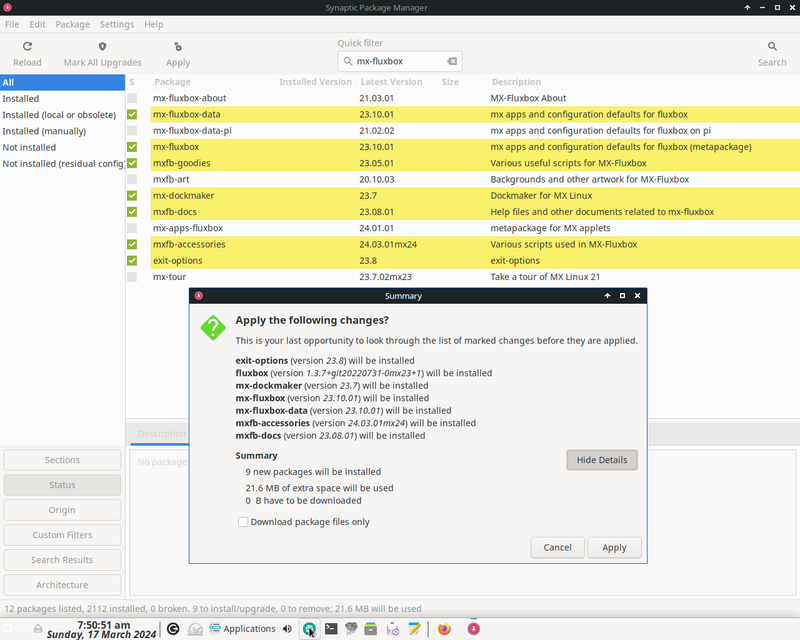Click the volume speaker icon in taskbar
Image resolution: width=800 pixels, height=640 pixels.
(x=287, y=629)
